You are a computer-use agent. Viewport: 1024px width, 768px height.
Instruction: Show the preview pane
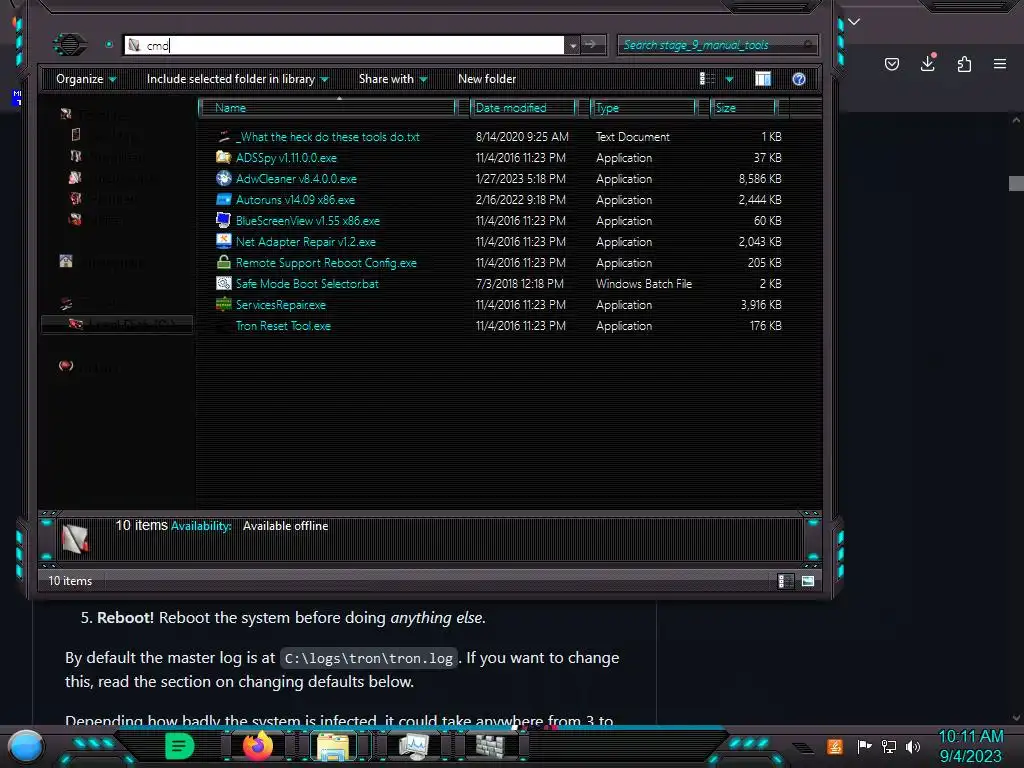(763, 79)
